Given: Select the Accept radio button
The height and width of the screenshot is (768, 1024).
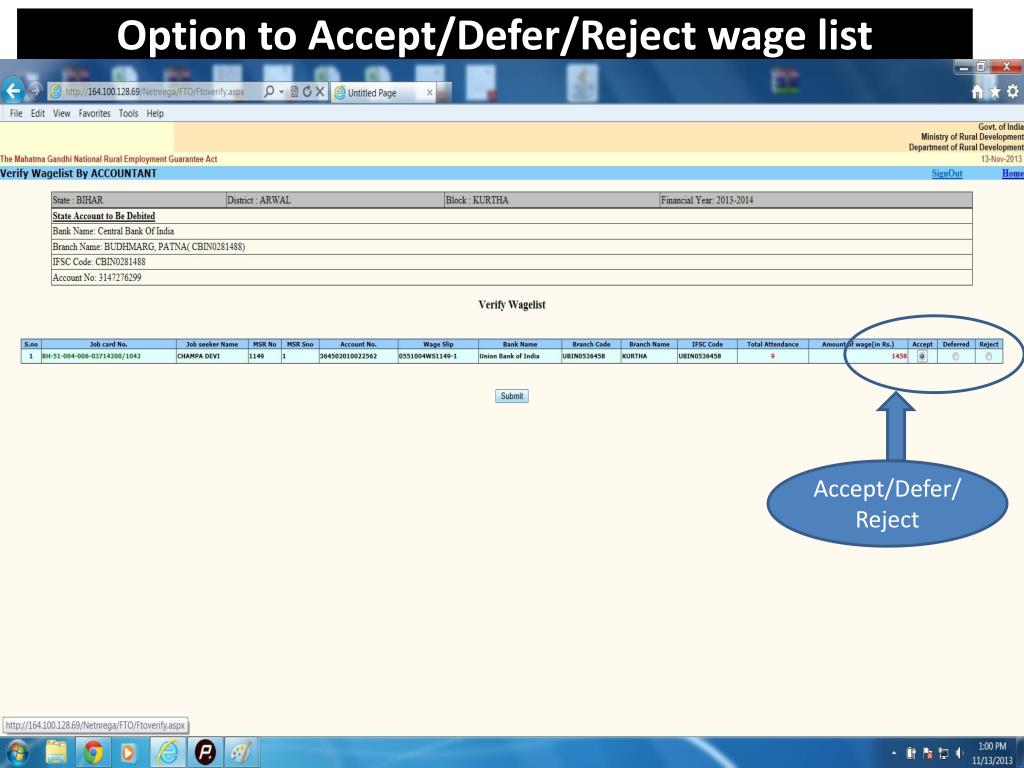Looking at the screenshot, I should point(922,357).
